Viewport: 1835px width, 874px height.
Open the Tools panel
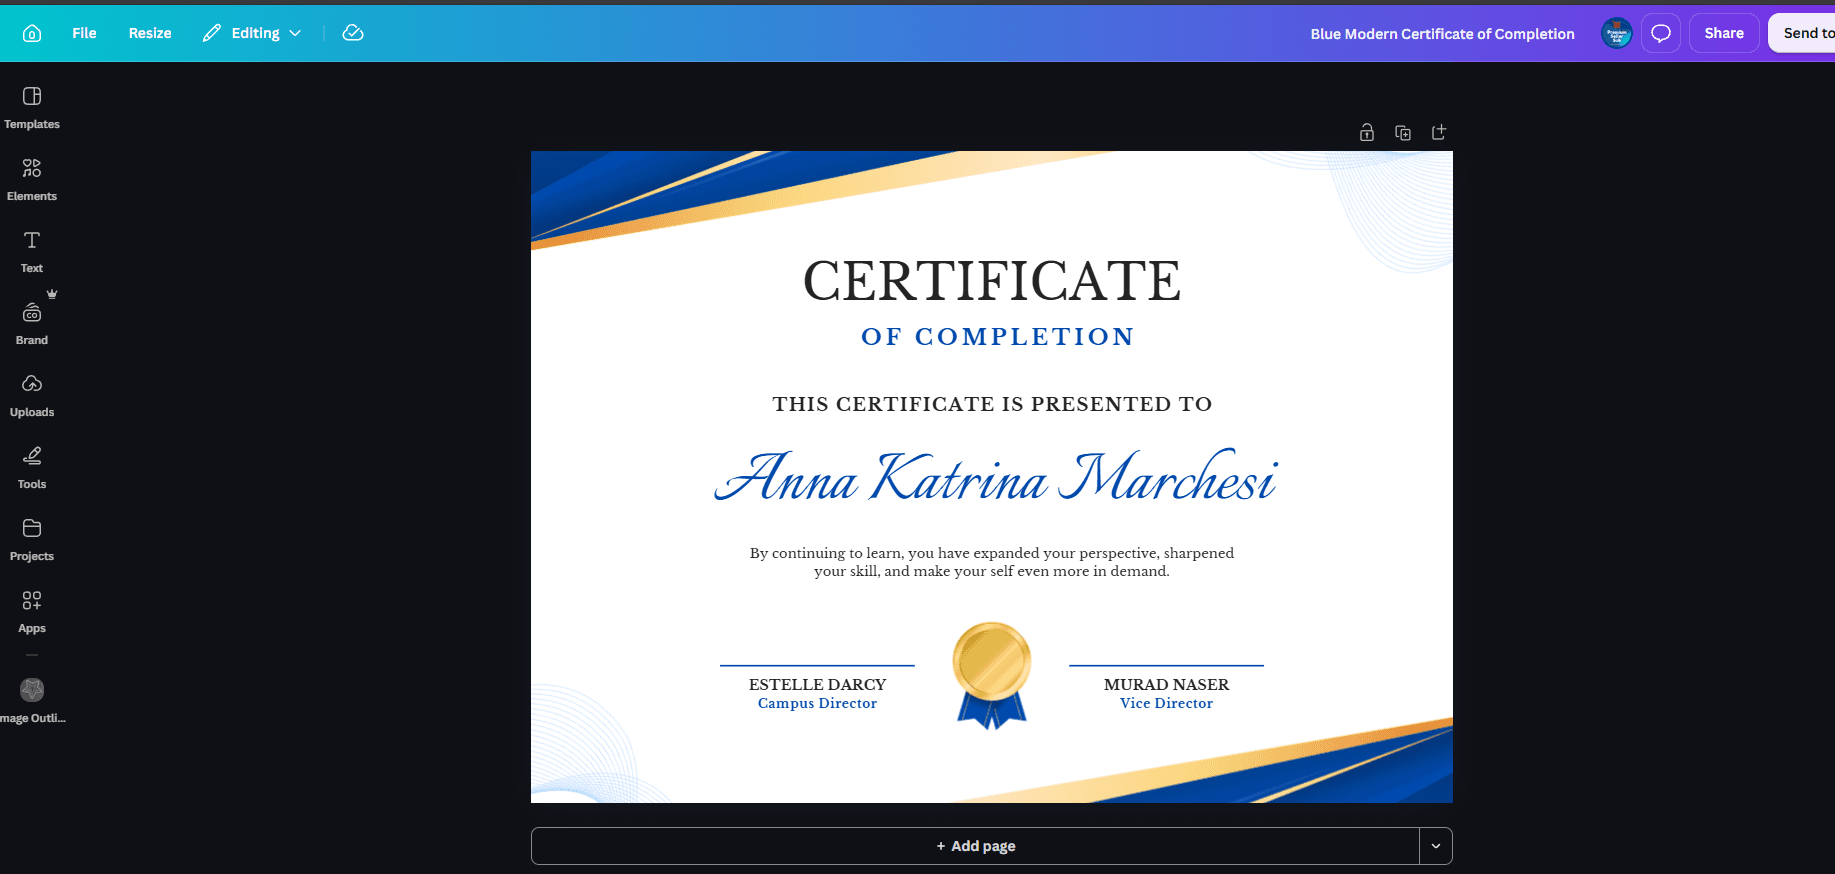point(32,468)
